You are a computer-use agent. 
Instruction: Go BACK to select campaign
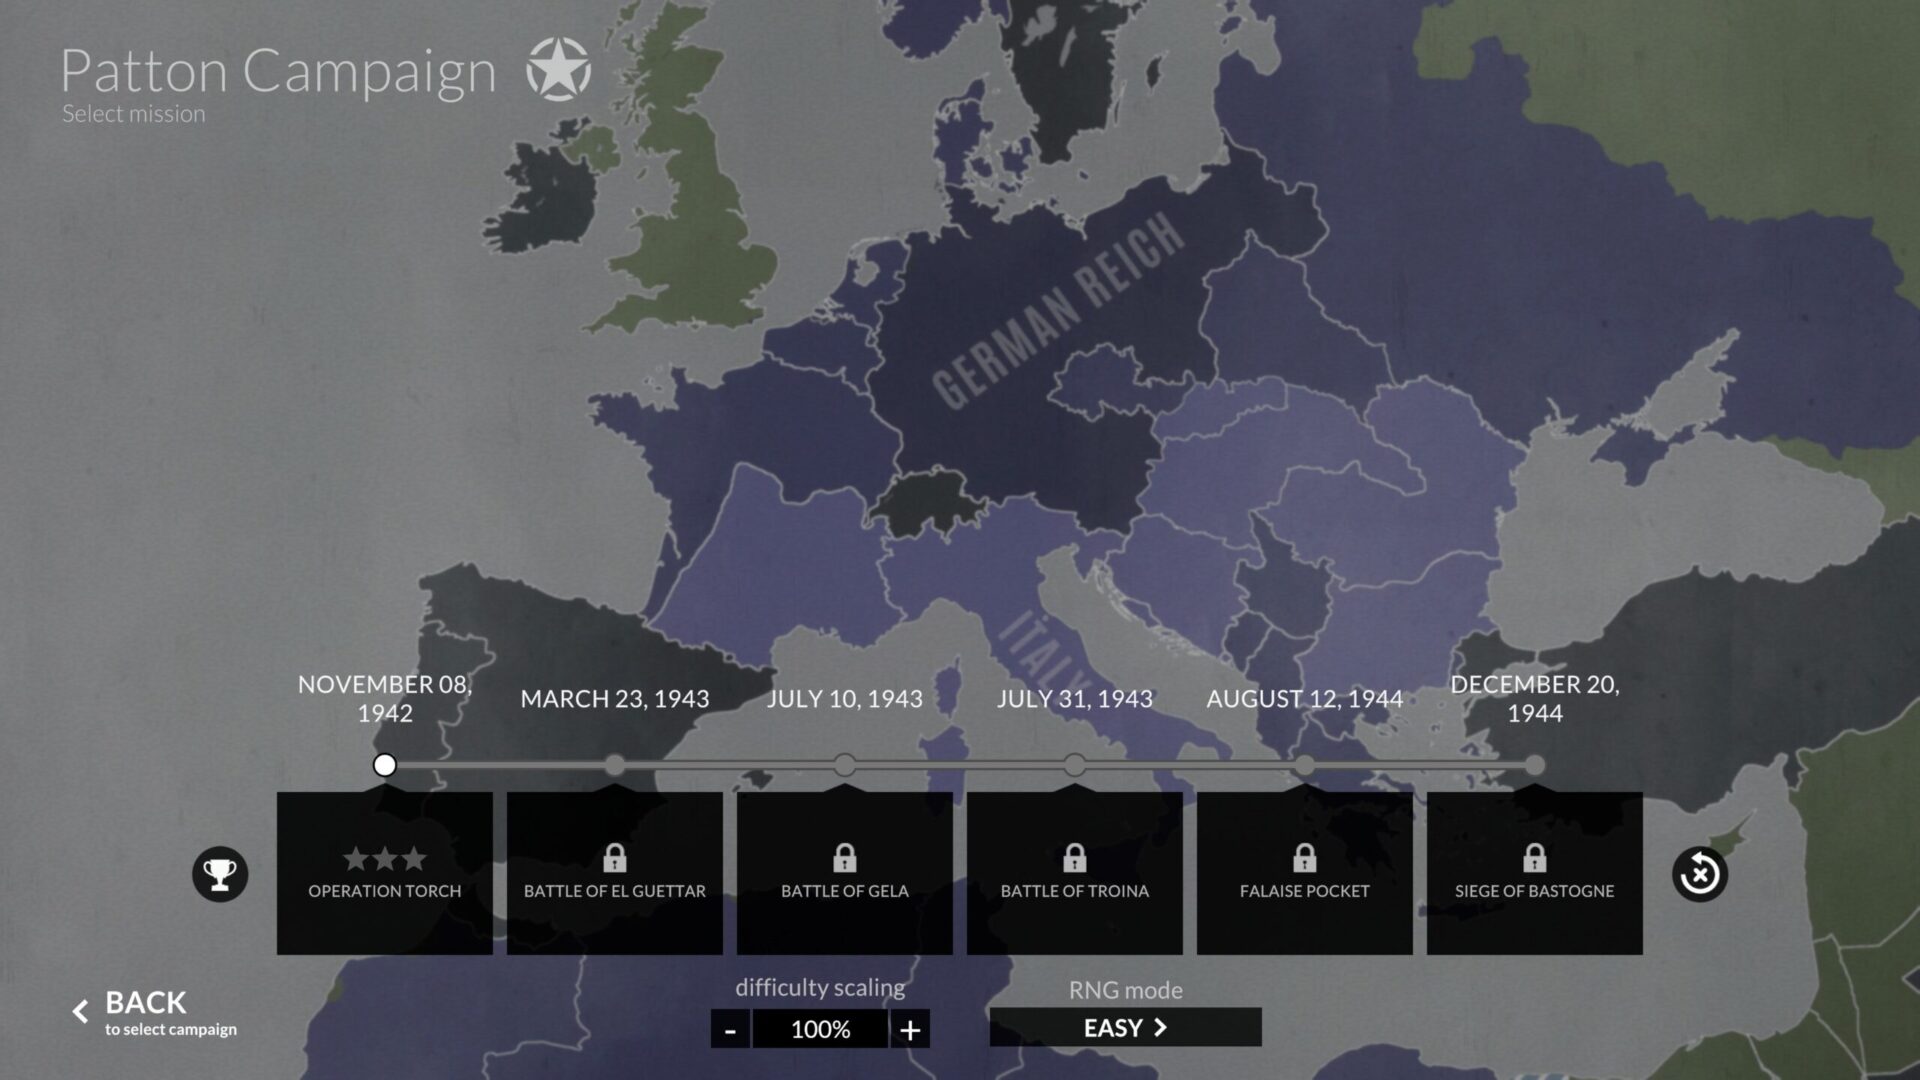155,1012
